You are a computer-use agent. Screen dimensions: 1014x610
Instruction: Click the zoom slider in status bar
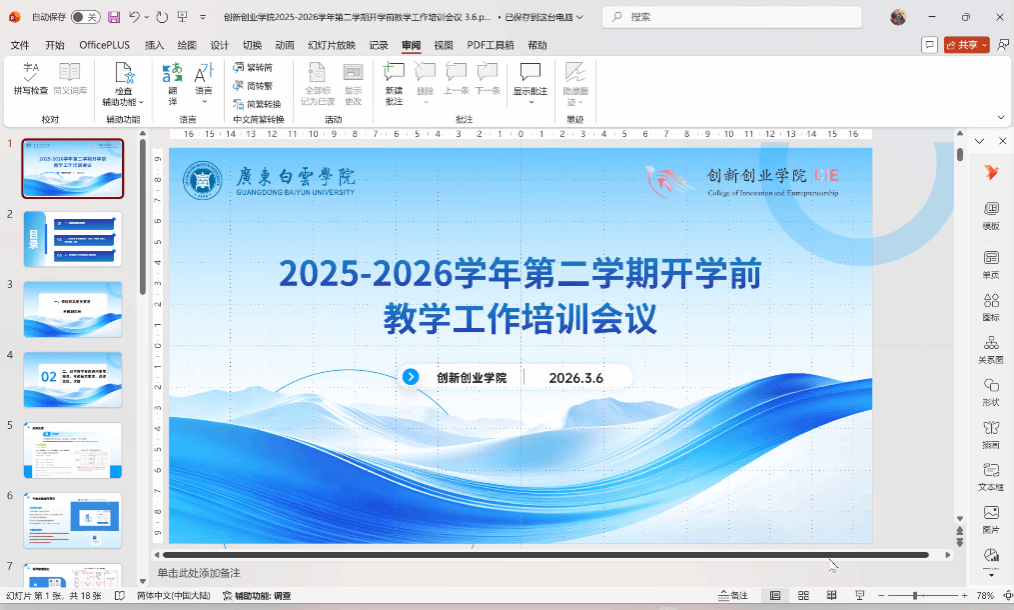point(914,596)
